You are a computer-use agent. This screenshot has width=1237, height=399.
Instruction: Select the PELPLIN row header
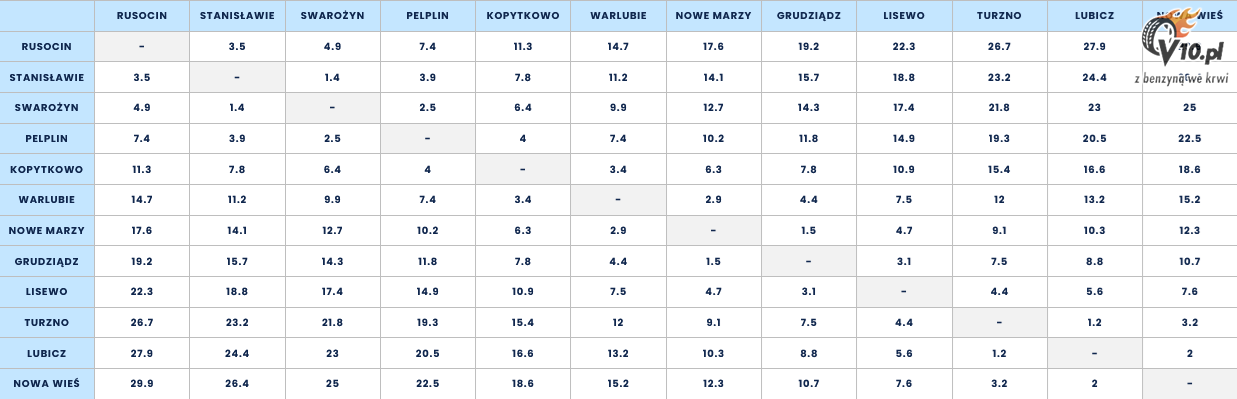pos(47,139)
